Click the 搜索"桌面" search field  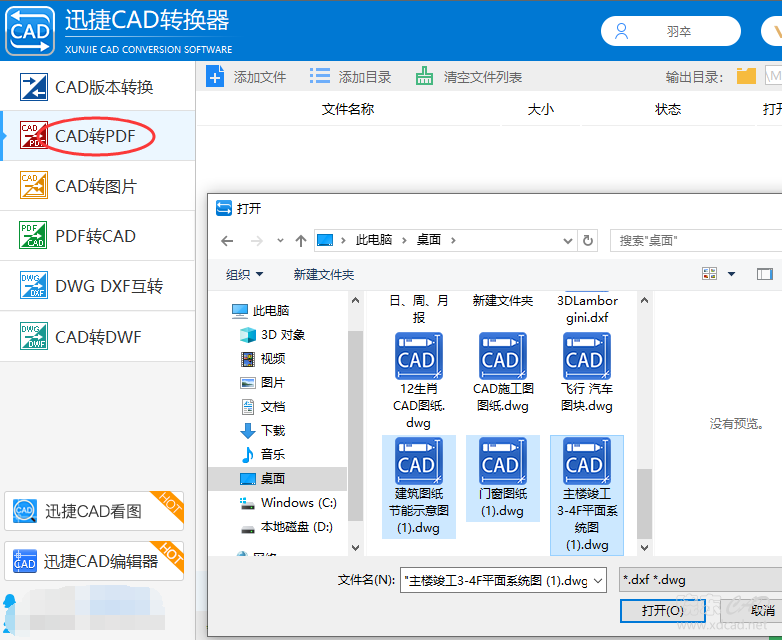click(x=695, y=241)
